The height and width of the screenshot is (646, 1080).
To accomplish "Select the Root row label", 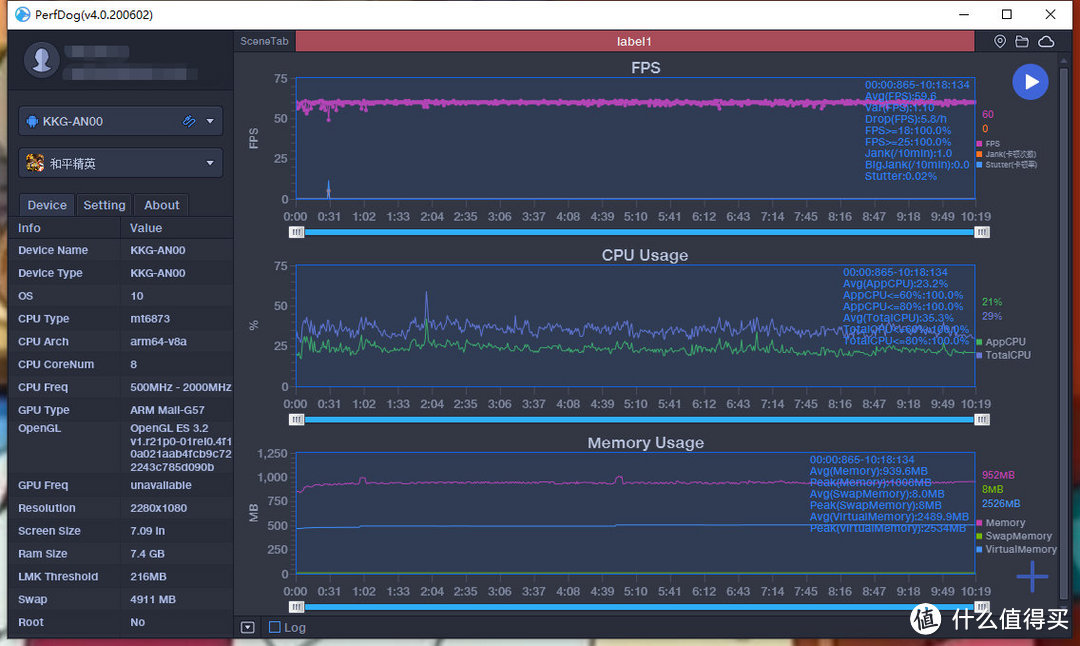I will [31, 622].
